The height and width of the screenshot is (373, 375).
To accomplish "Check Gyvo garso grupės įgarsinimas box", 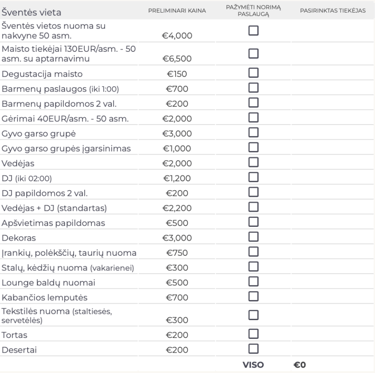I will tap(253, 147).
